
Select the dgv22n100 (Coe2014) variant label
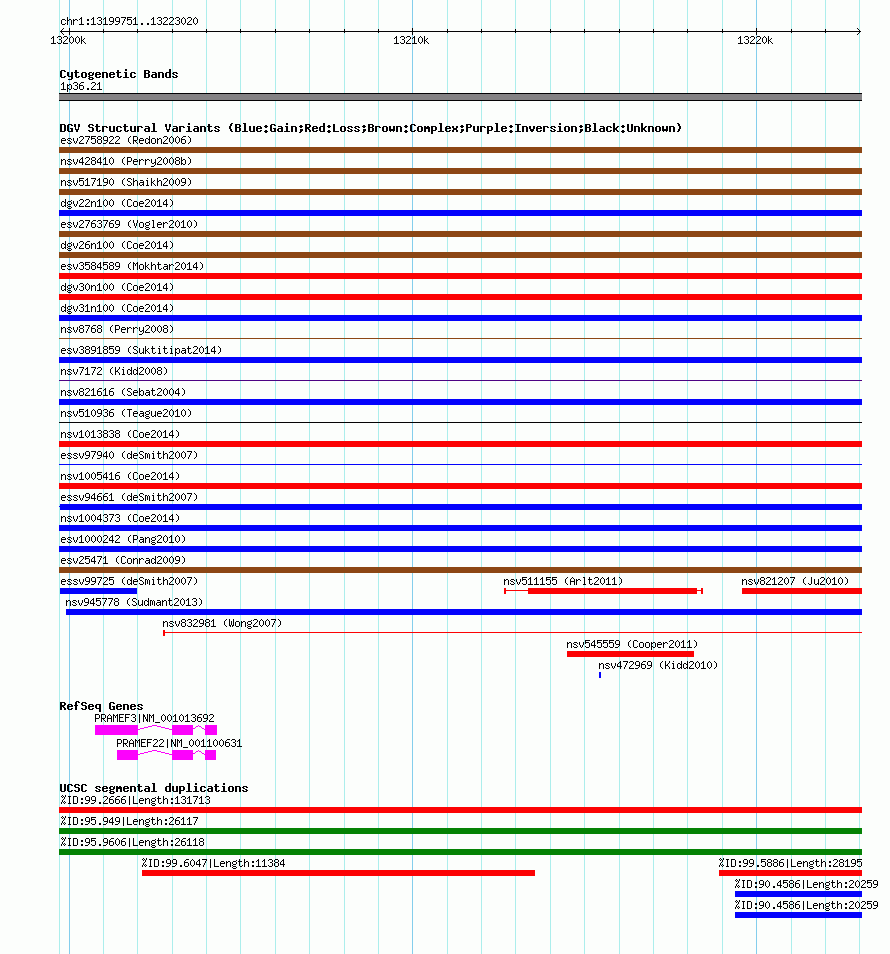coord(117,203)
